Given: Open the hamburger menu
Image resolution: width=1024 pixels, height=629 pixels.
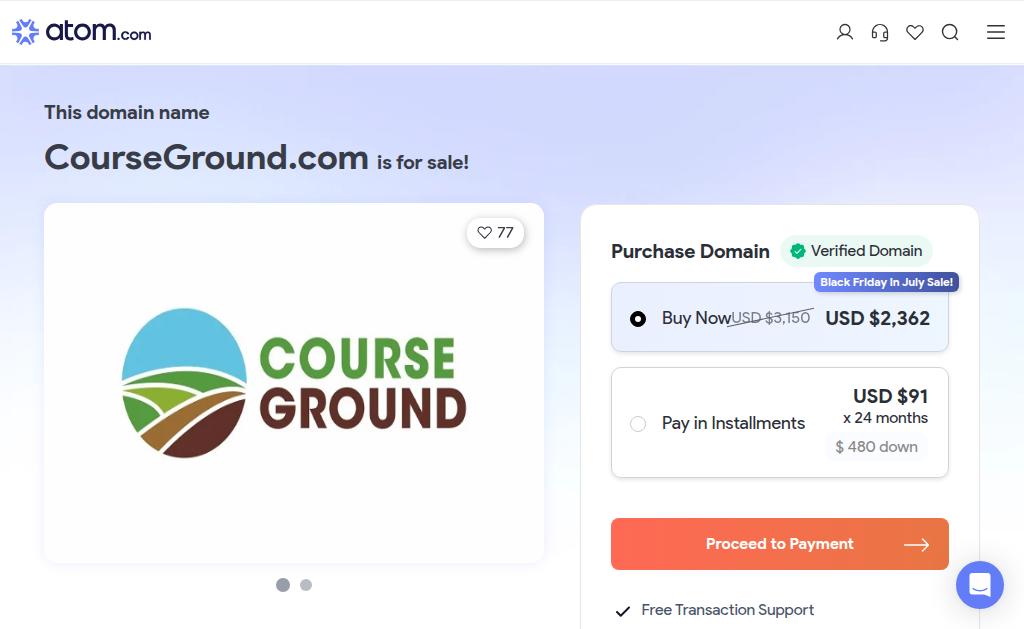Looking at the screenshot, I should (995, 32).
